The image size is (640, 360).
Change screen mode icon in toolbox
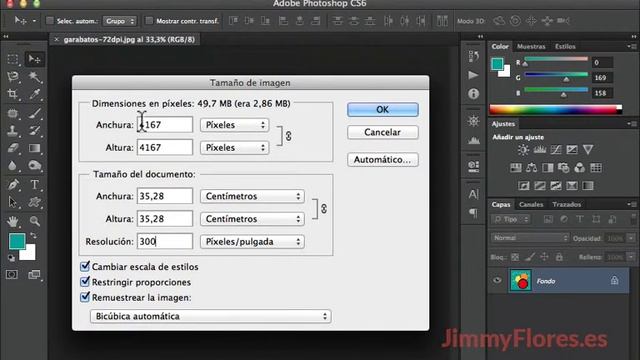(34, 274)
